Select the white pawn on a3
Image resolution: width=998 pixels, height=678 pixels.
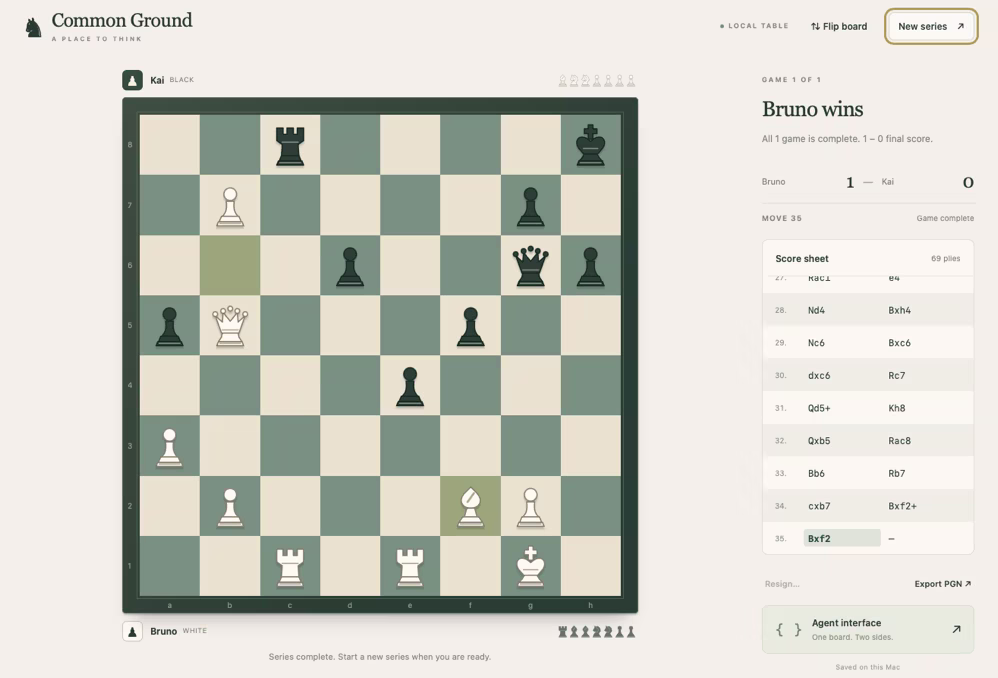tap(169, 447)
